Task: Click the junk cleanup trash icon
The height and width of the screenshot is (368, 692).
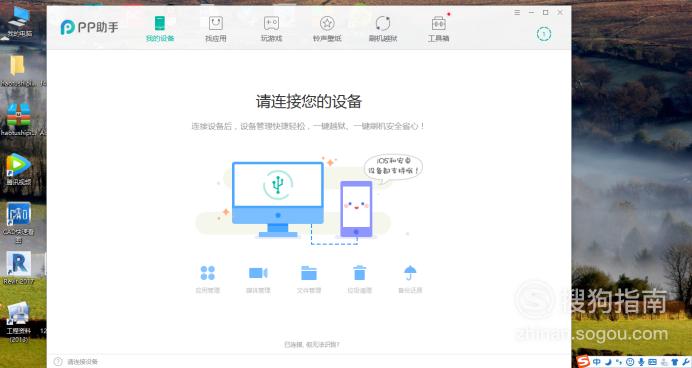Action: (x=360, y=273)
